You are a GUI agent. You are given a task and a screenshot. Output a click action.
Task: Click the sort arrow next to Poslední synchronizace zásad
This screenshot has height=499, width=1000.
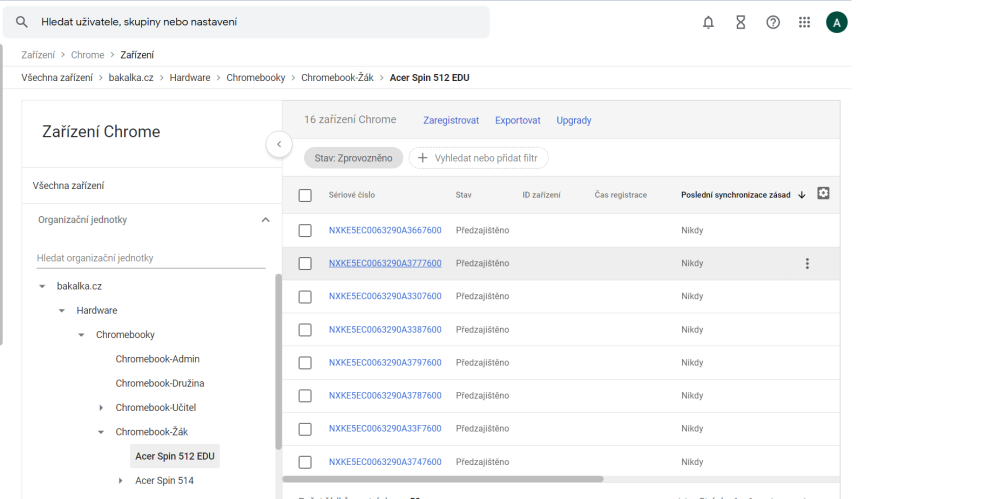[802, 195]
